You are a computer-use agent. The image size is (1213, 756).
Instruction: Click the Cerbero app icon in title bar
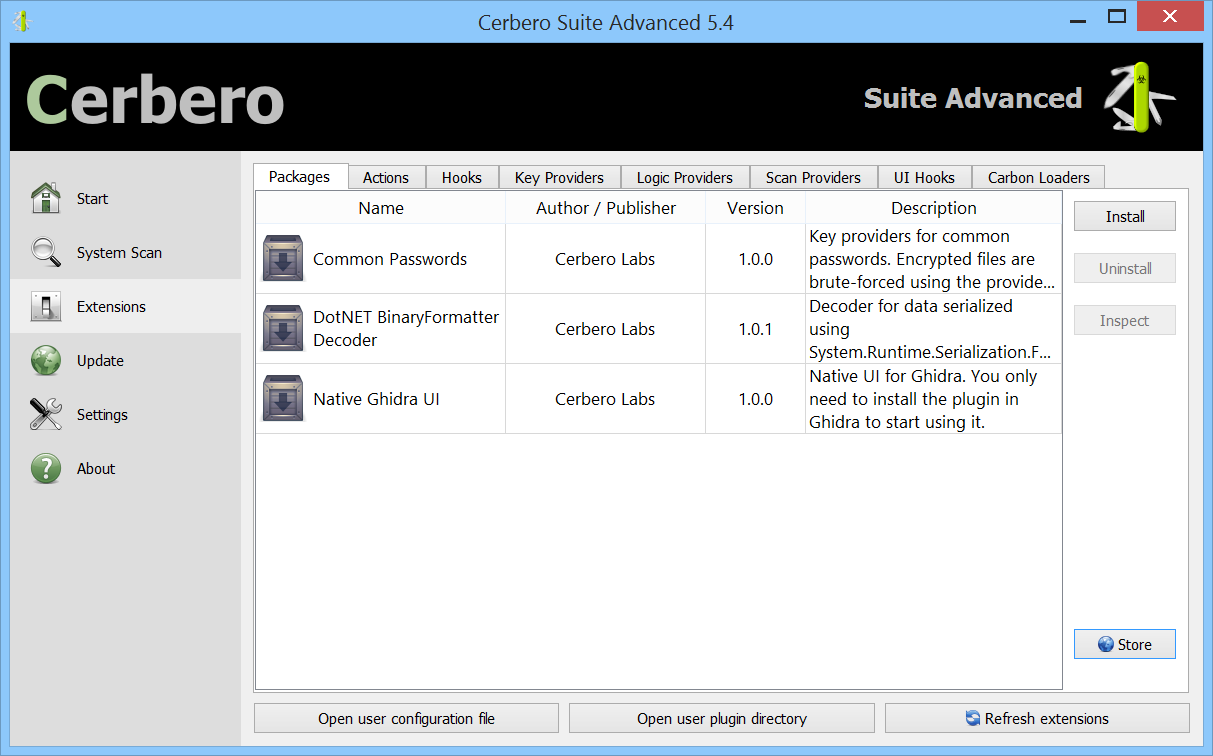[21, 20]
